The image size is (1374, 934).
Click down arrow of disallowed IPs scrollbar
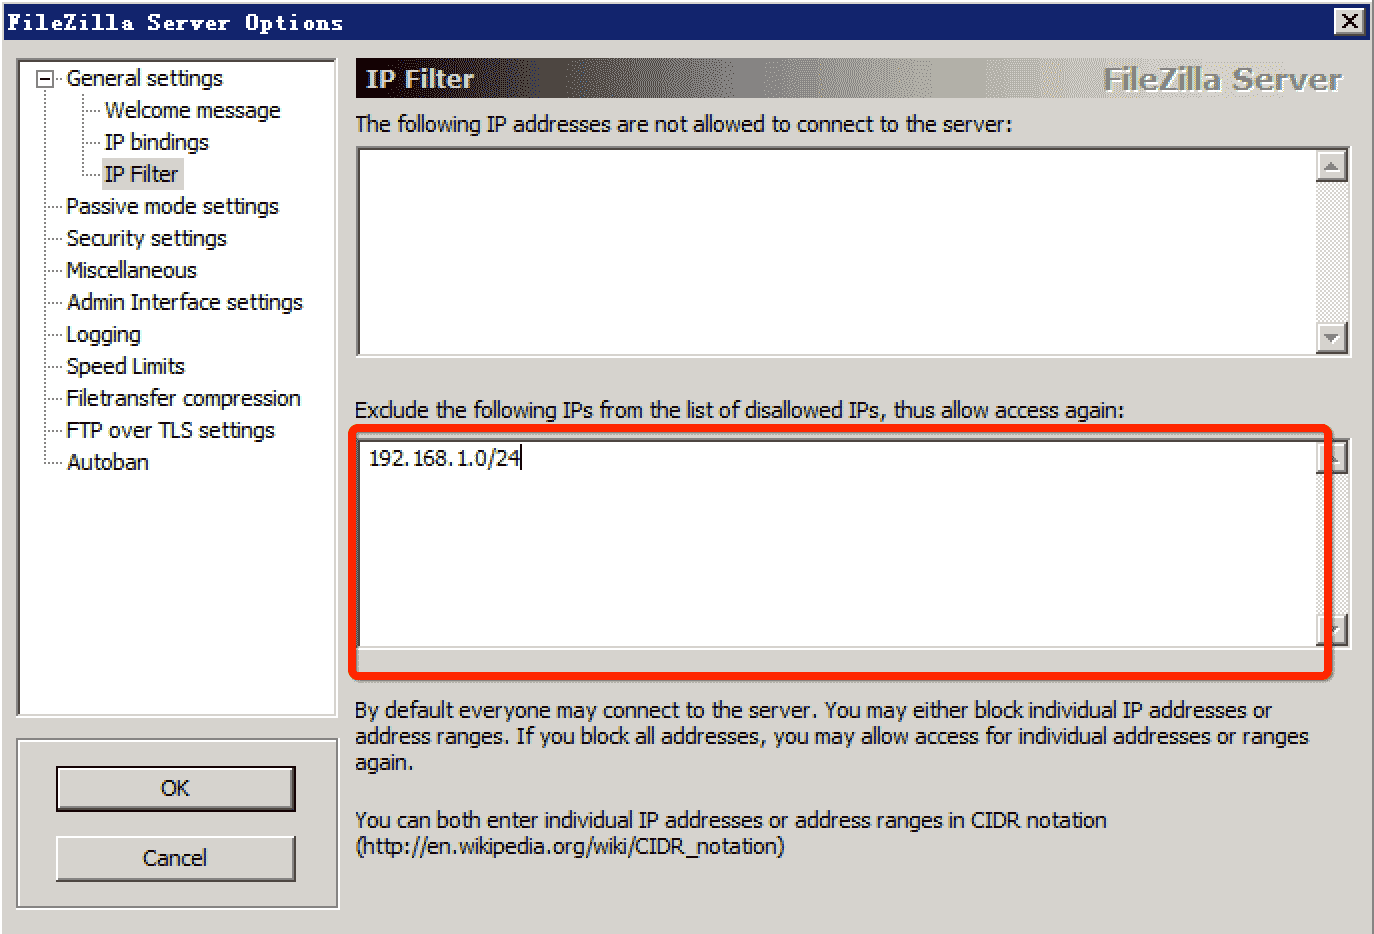click(1331, 338)
